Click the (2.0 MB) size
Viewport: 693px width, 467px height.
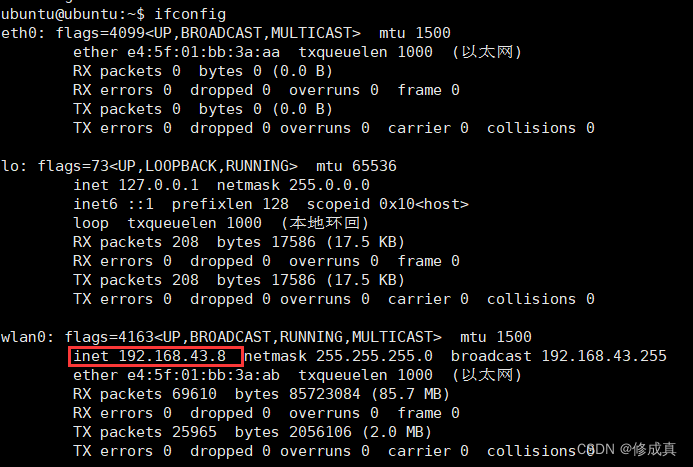pos(396,432)
